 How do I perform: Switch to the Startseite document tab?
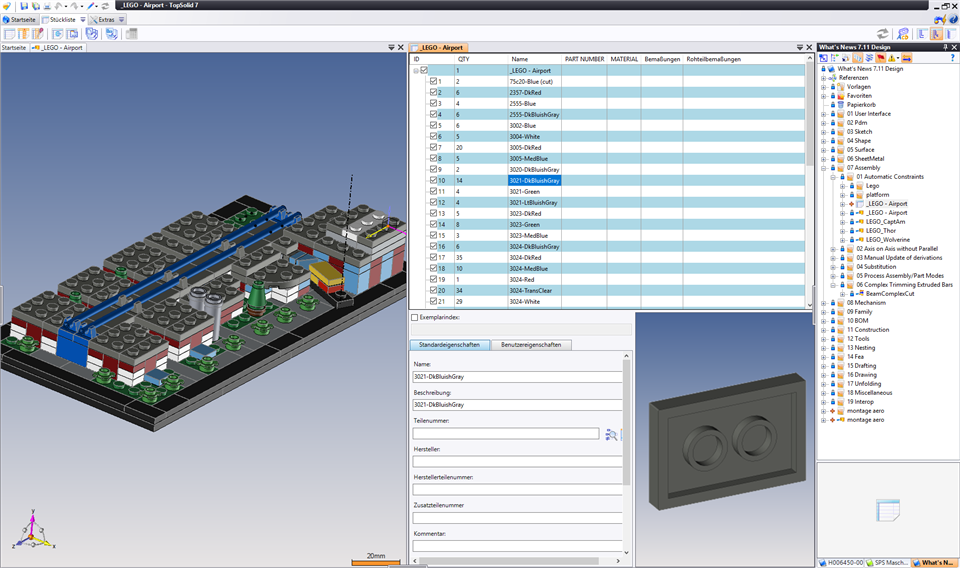14,47
